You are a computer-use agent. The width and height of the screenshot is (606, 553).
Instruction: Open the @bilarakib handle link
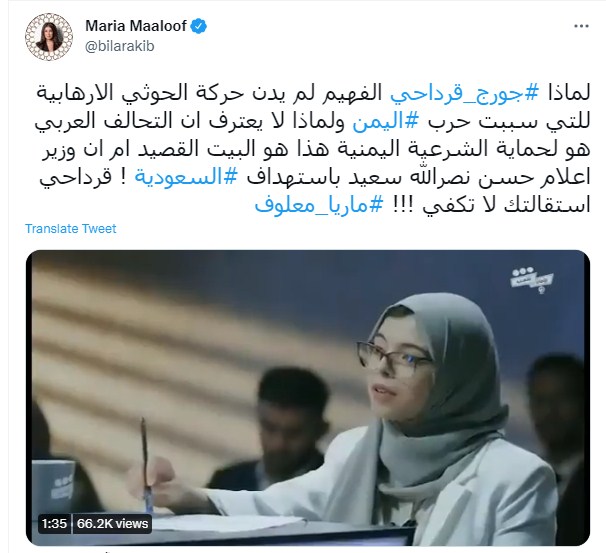coord(119,46)
